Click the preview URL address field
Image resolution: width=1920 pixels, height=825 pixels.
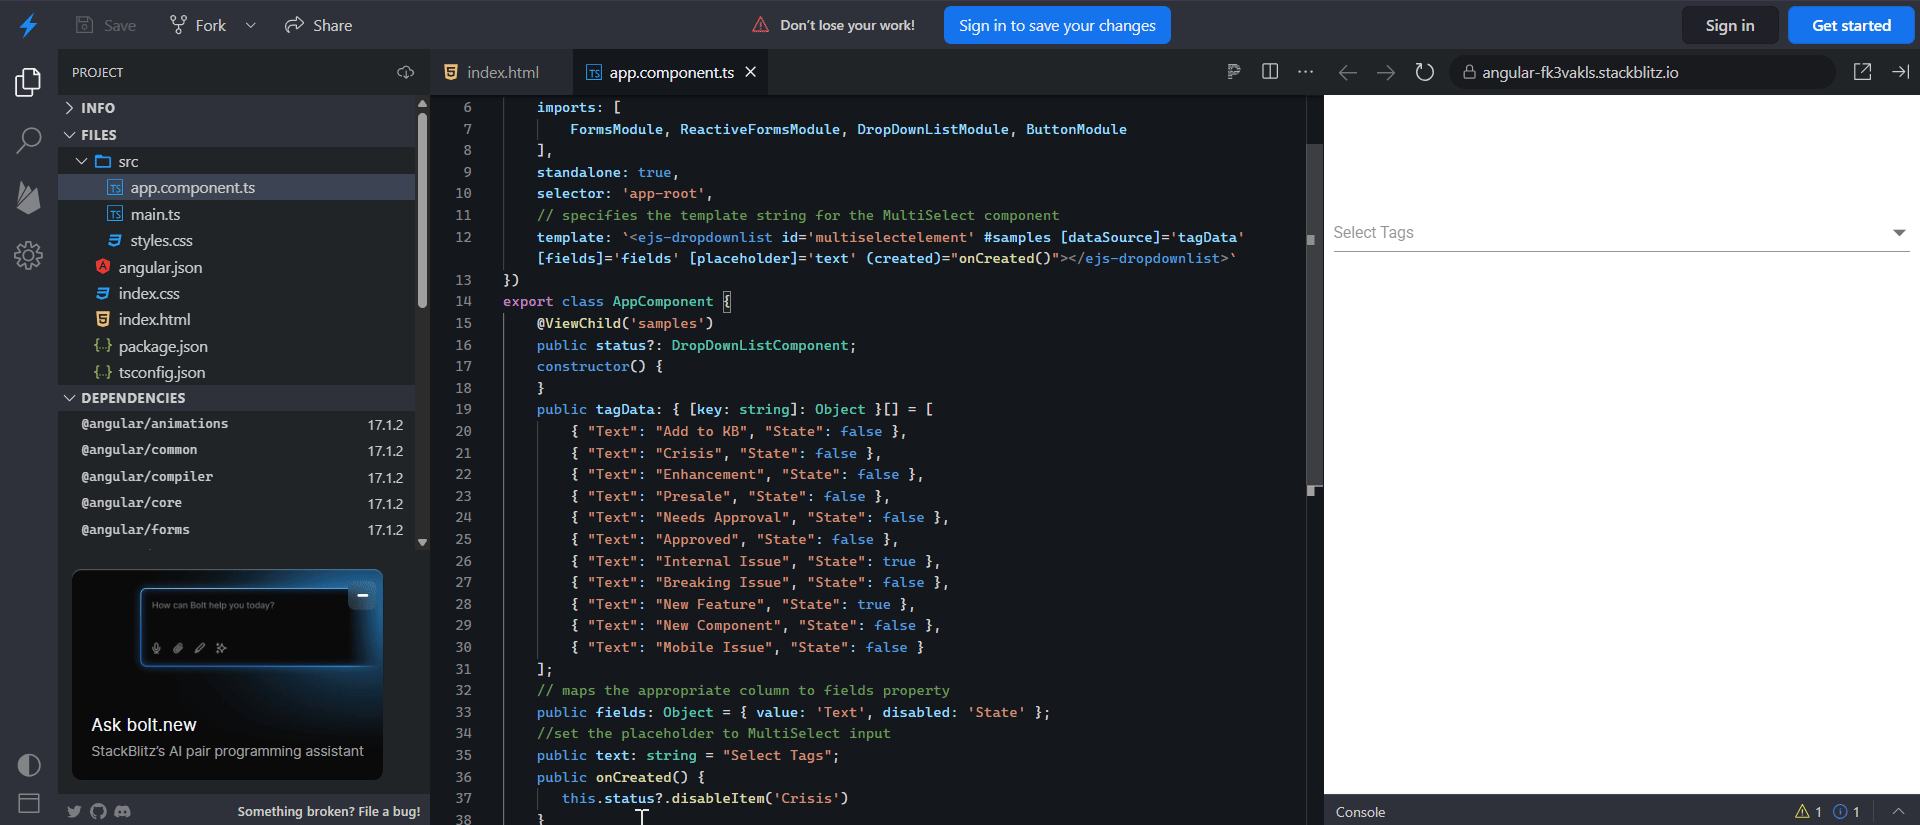(1640, 72)
